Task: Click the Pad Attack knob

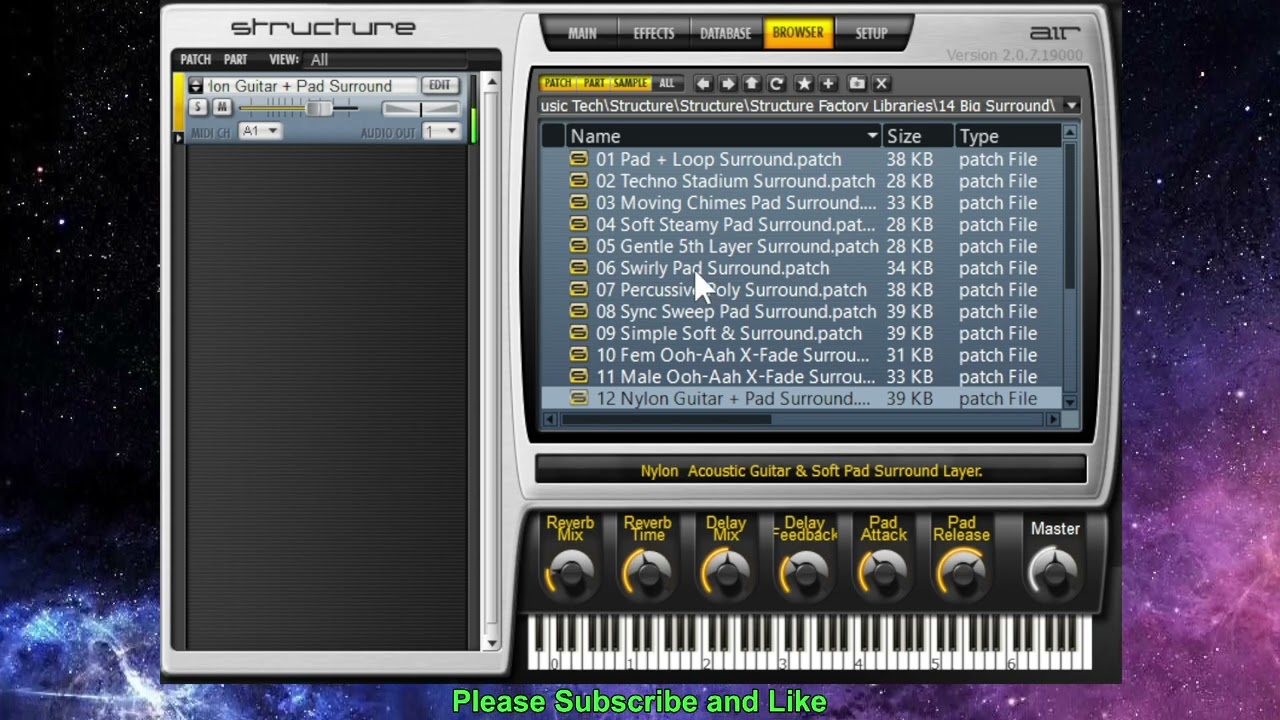Action: point(882,574)
